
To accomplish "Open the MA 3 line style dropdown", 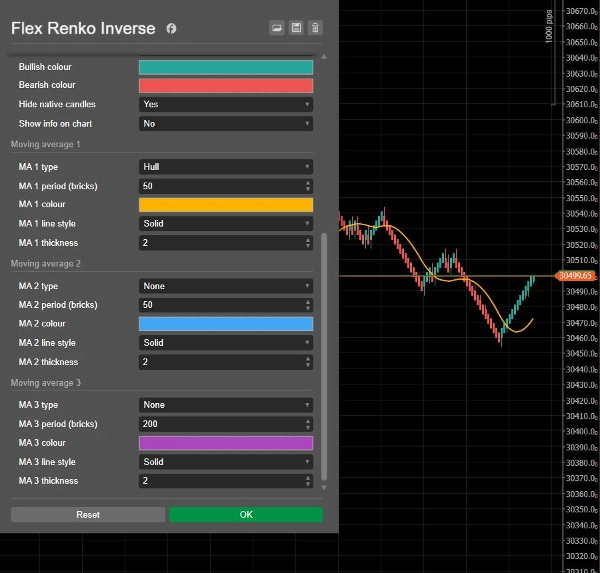I will point(226,462).
